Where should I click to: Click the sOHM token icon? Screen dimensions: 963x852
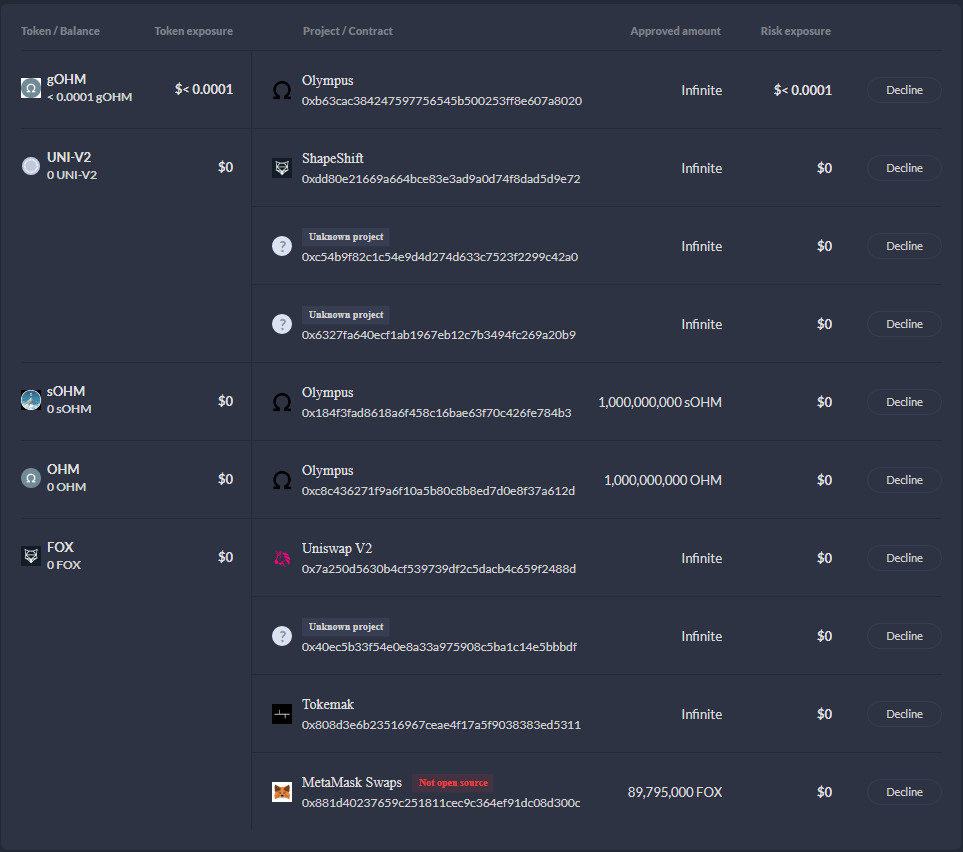[x=31, y=400]
